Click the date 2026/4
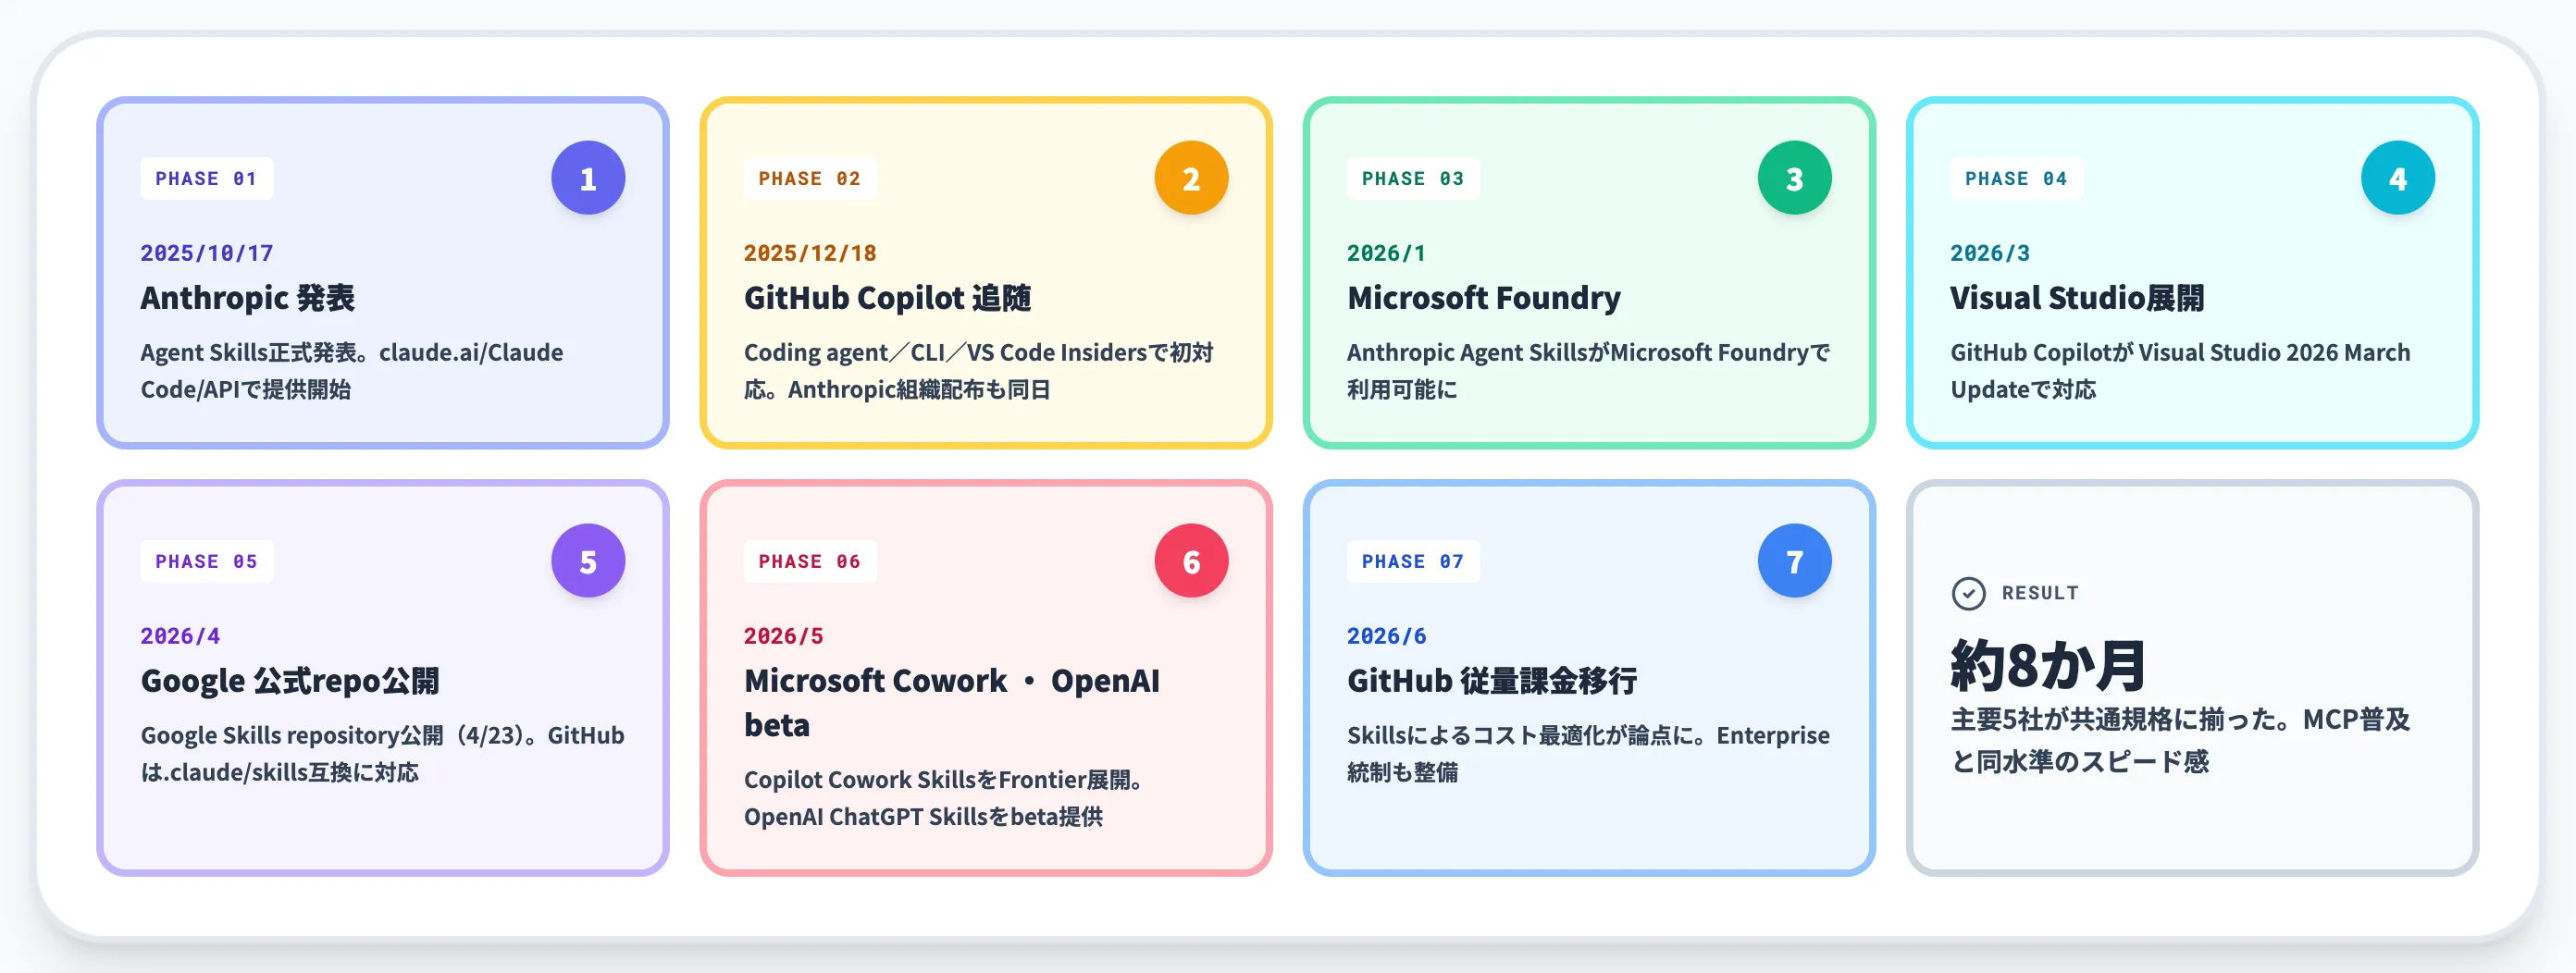The height and width of the screenshot is (973, 2576). click(x=180, y=636)
